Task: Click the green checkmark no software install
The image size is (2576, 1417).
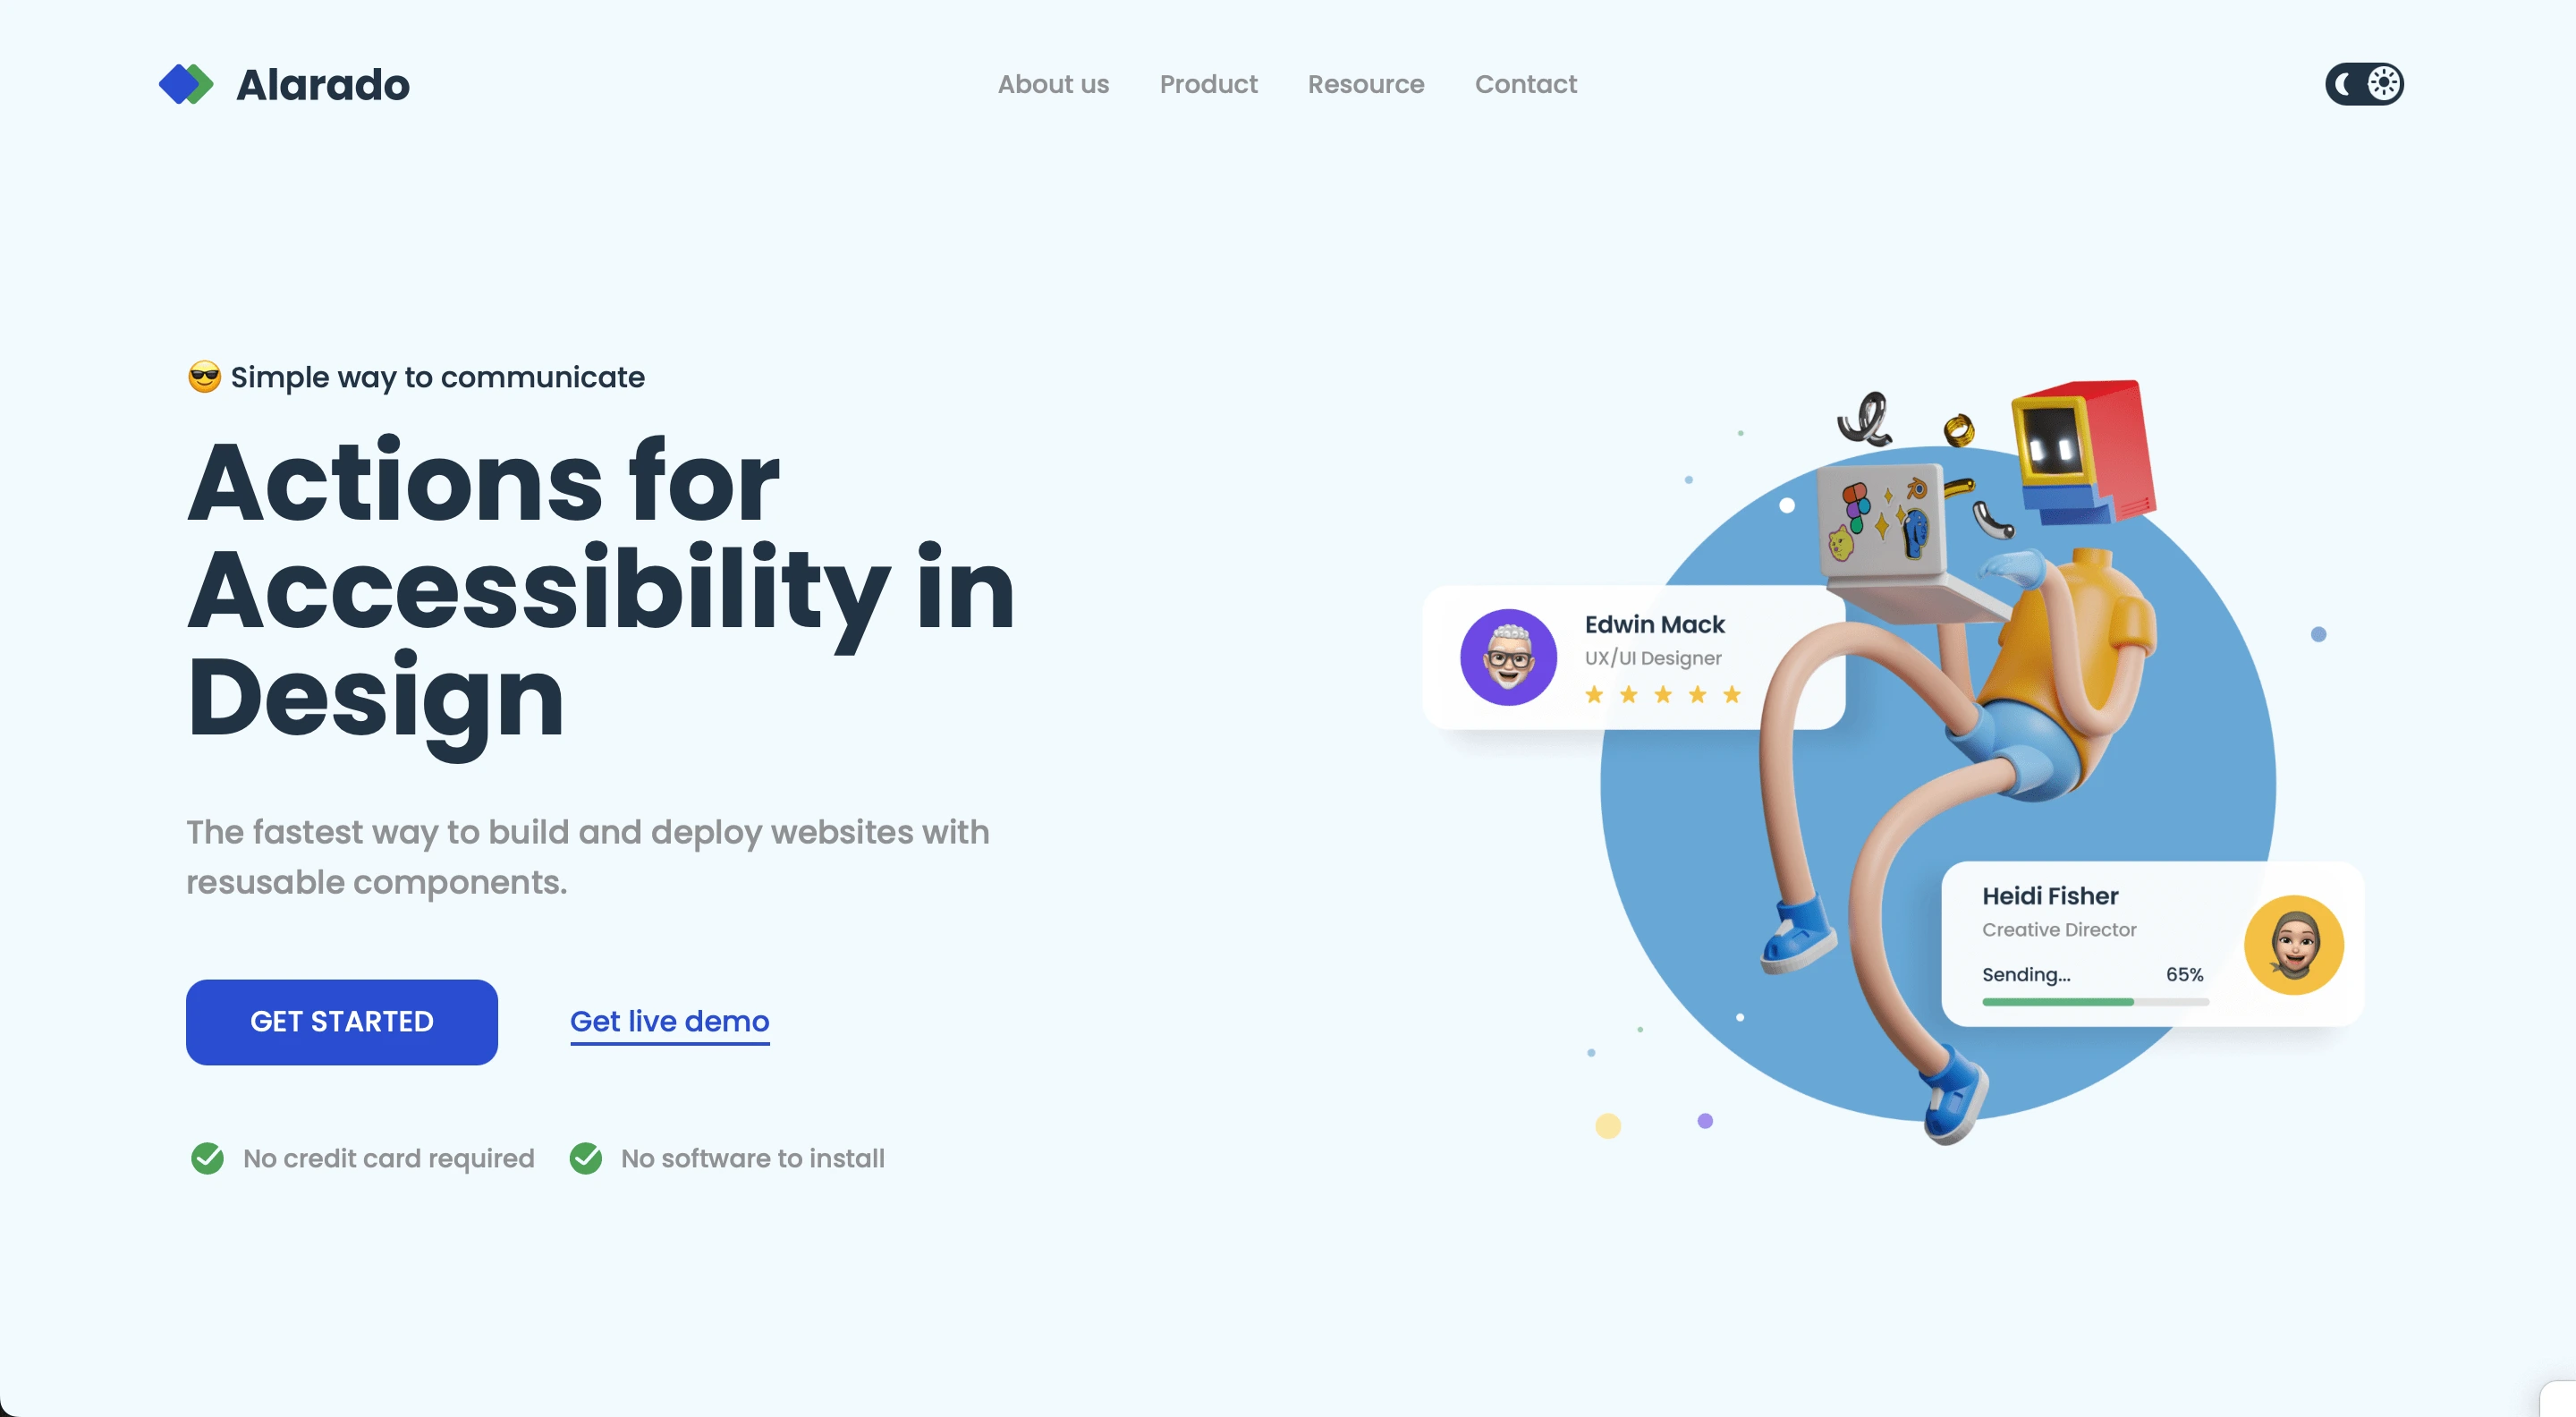Action: [588, 1157]
